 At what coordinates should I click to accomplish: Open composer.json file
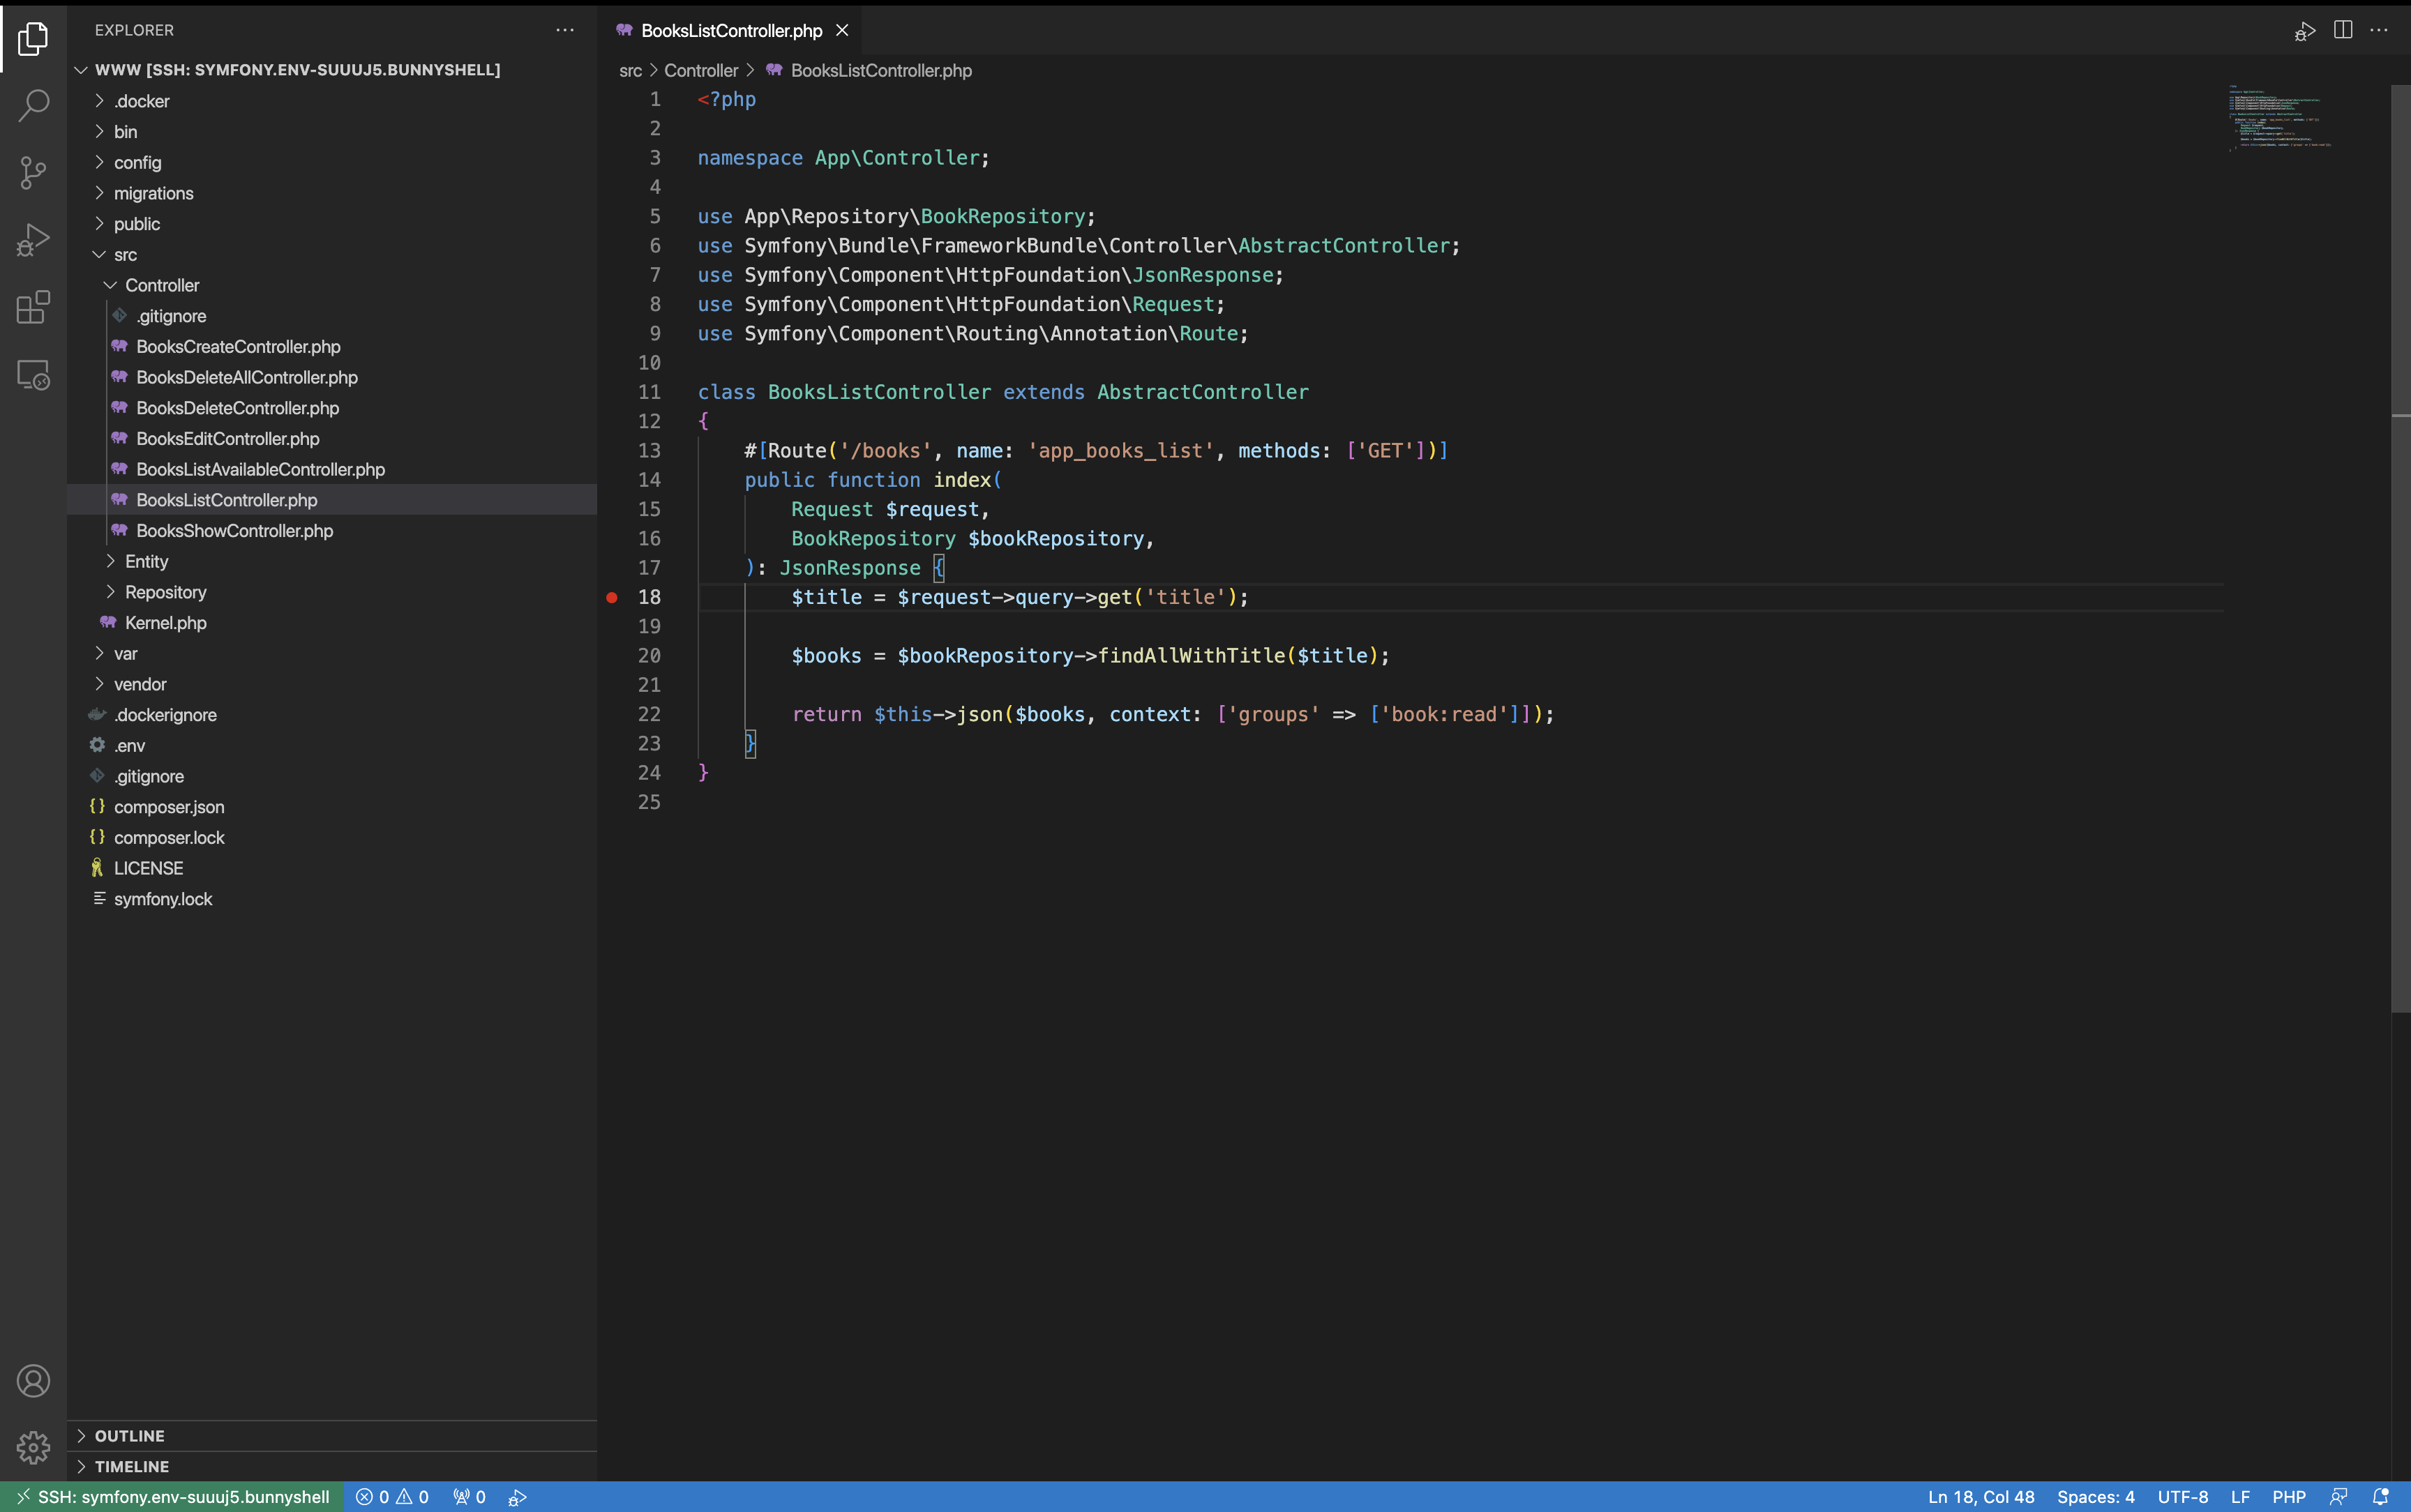tap(332, 807)
